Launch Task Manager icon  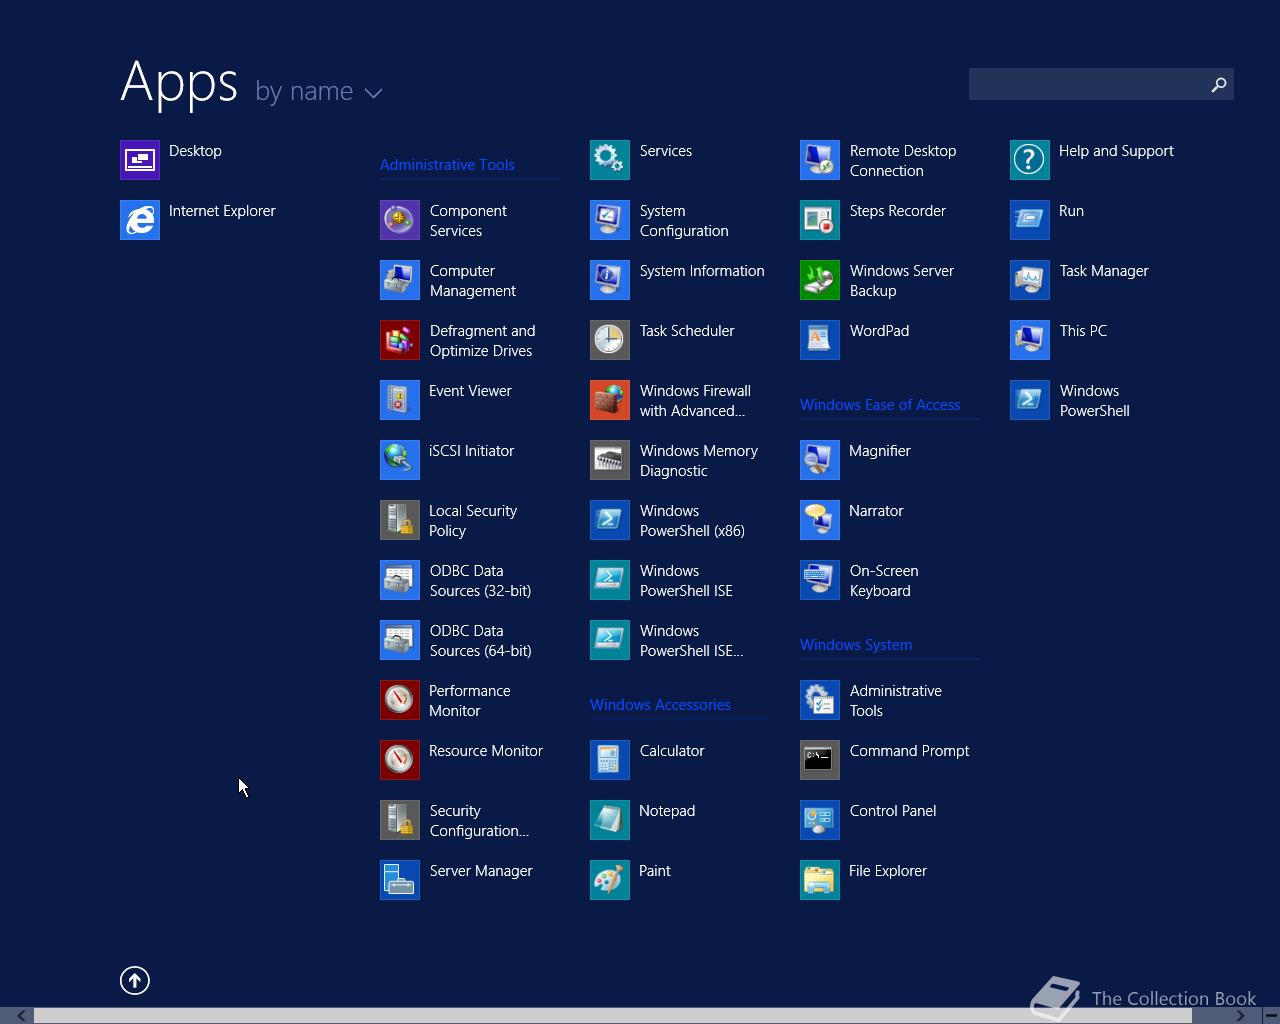pos(1030,280)
